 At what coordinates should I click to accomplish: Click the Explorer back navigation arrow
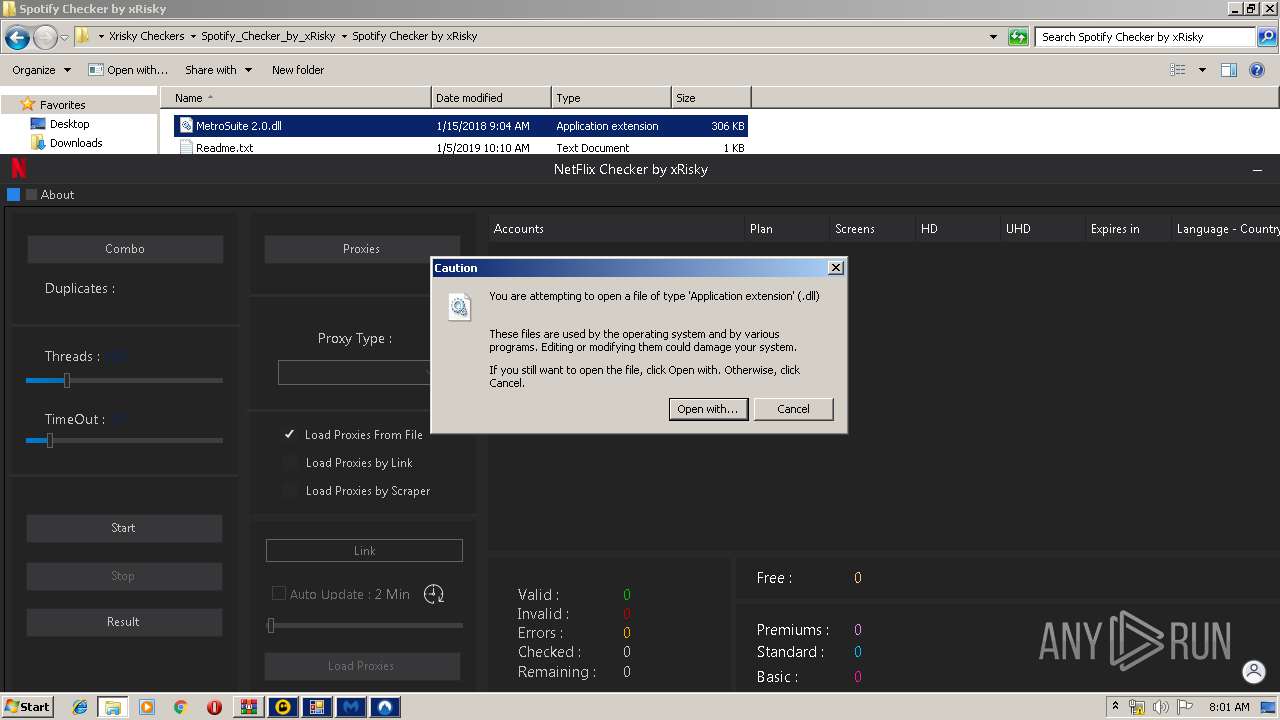(17, 38)
